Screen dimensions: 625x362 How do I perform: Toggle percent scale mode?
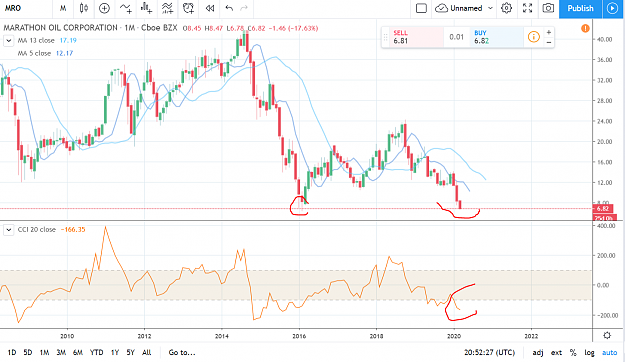point(573,352)
